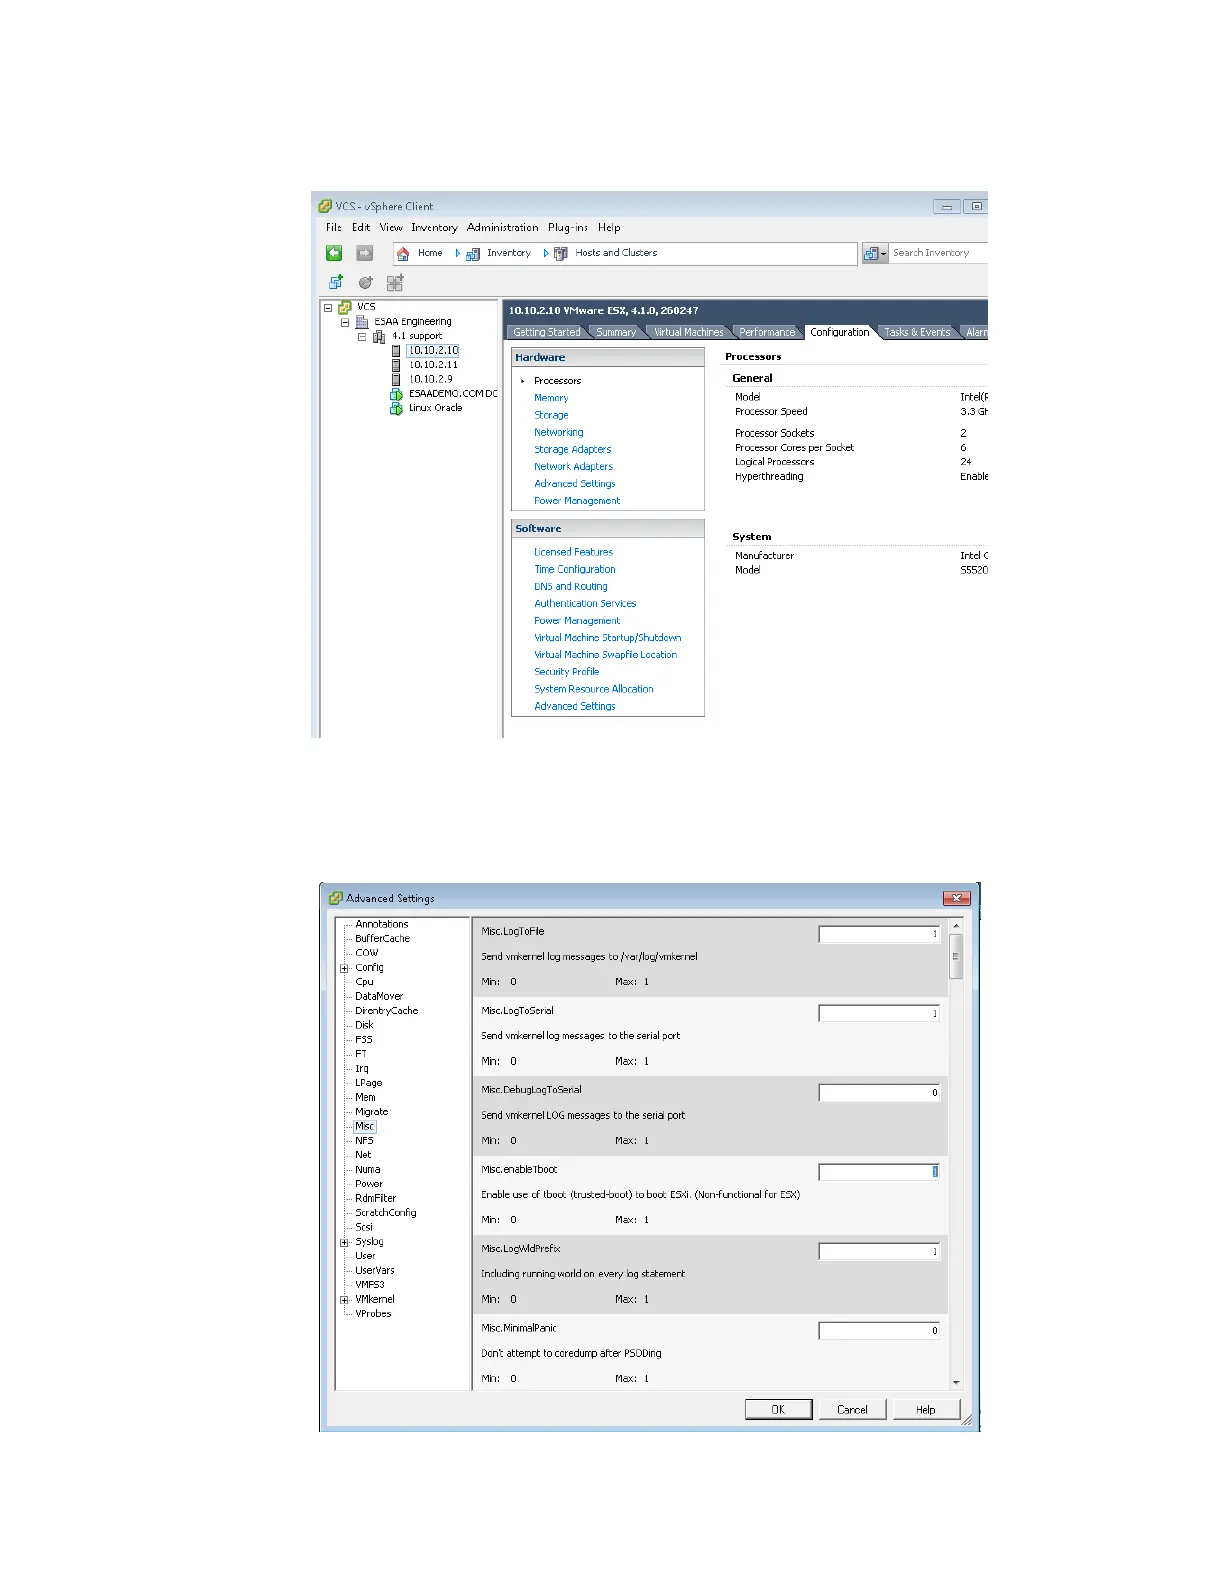Click the Memory hardware link
This screenshot has height=1584, width=1224.
551,398
